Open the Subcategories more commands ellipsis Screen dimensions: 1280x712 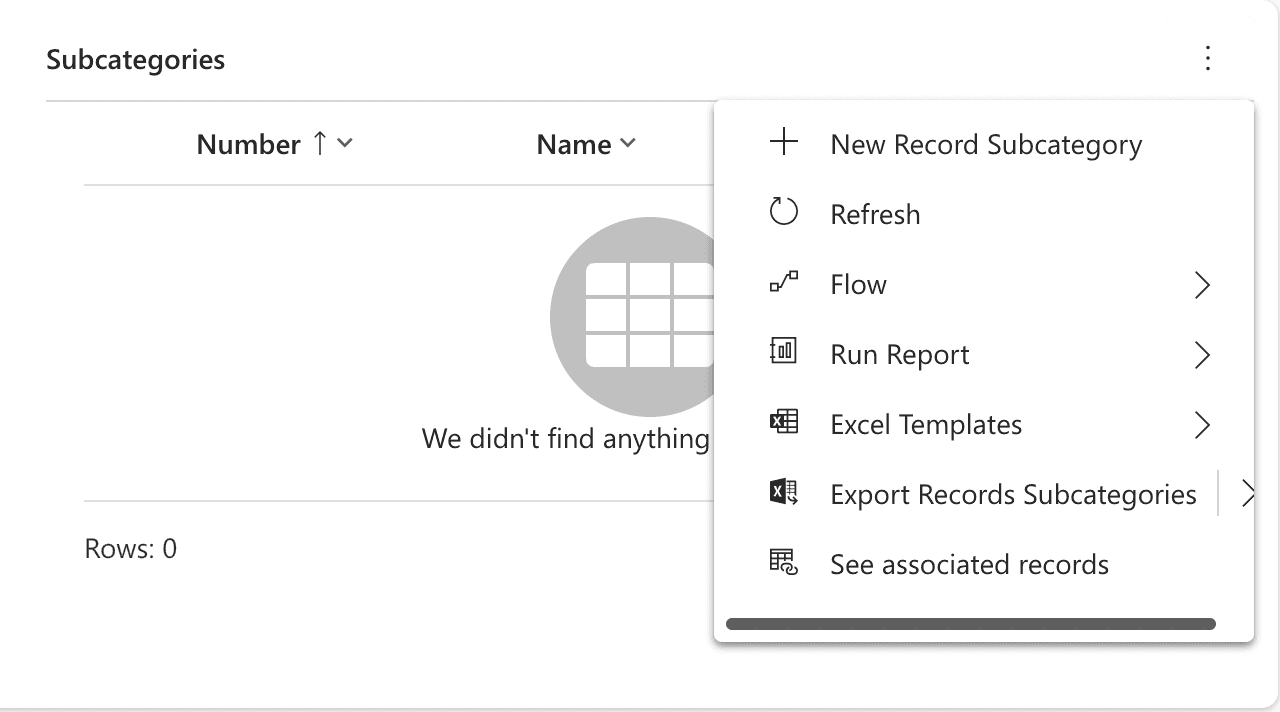1208,59
